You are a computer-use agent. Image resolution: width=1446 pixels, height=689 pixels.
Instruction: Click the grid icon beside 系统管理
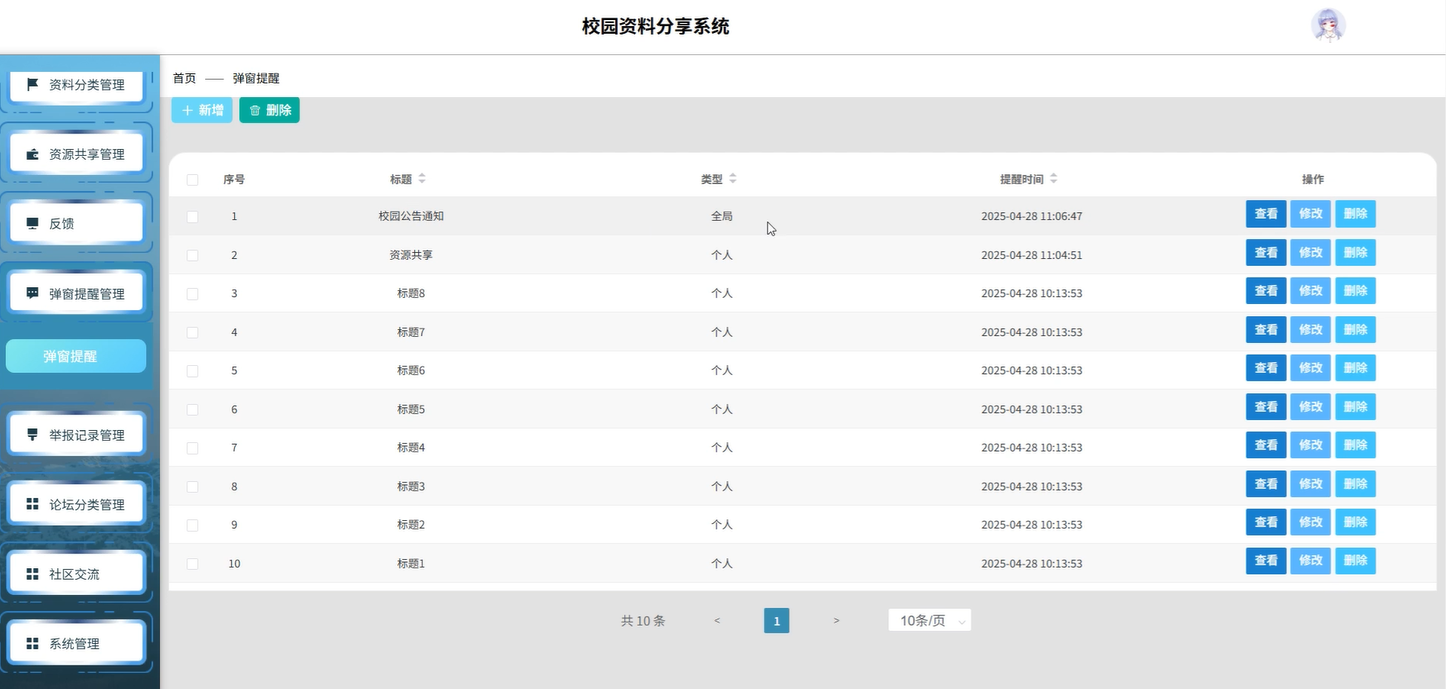[x=32, y=643]
